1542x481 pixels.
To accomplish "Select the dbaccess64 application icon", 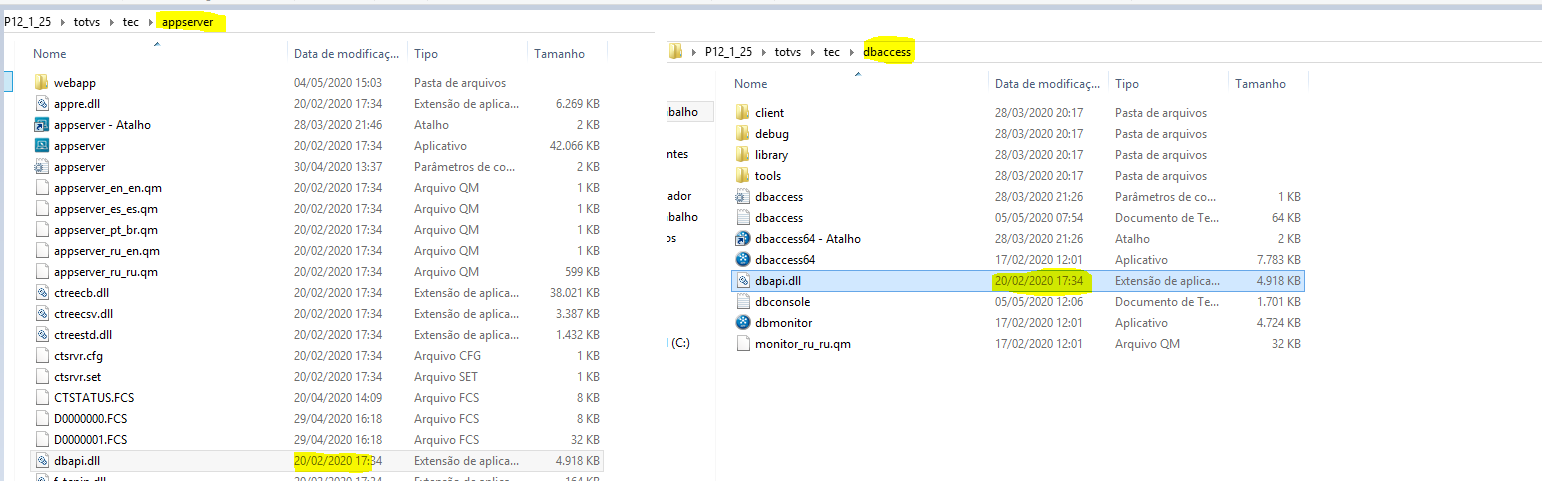I will (x=743, y=260).
